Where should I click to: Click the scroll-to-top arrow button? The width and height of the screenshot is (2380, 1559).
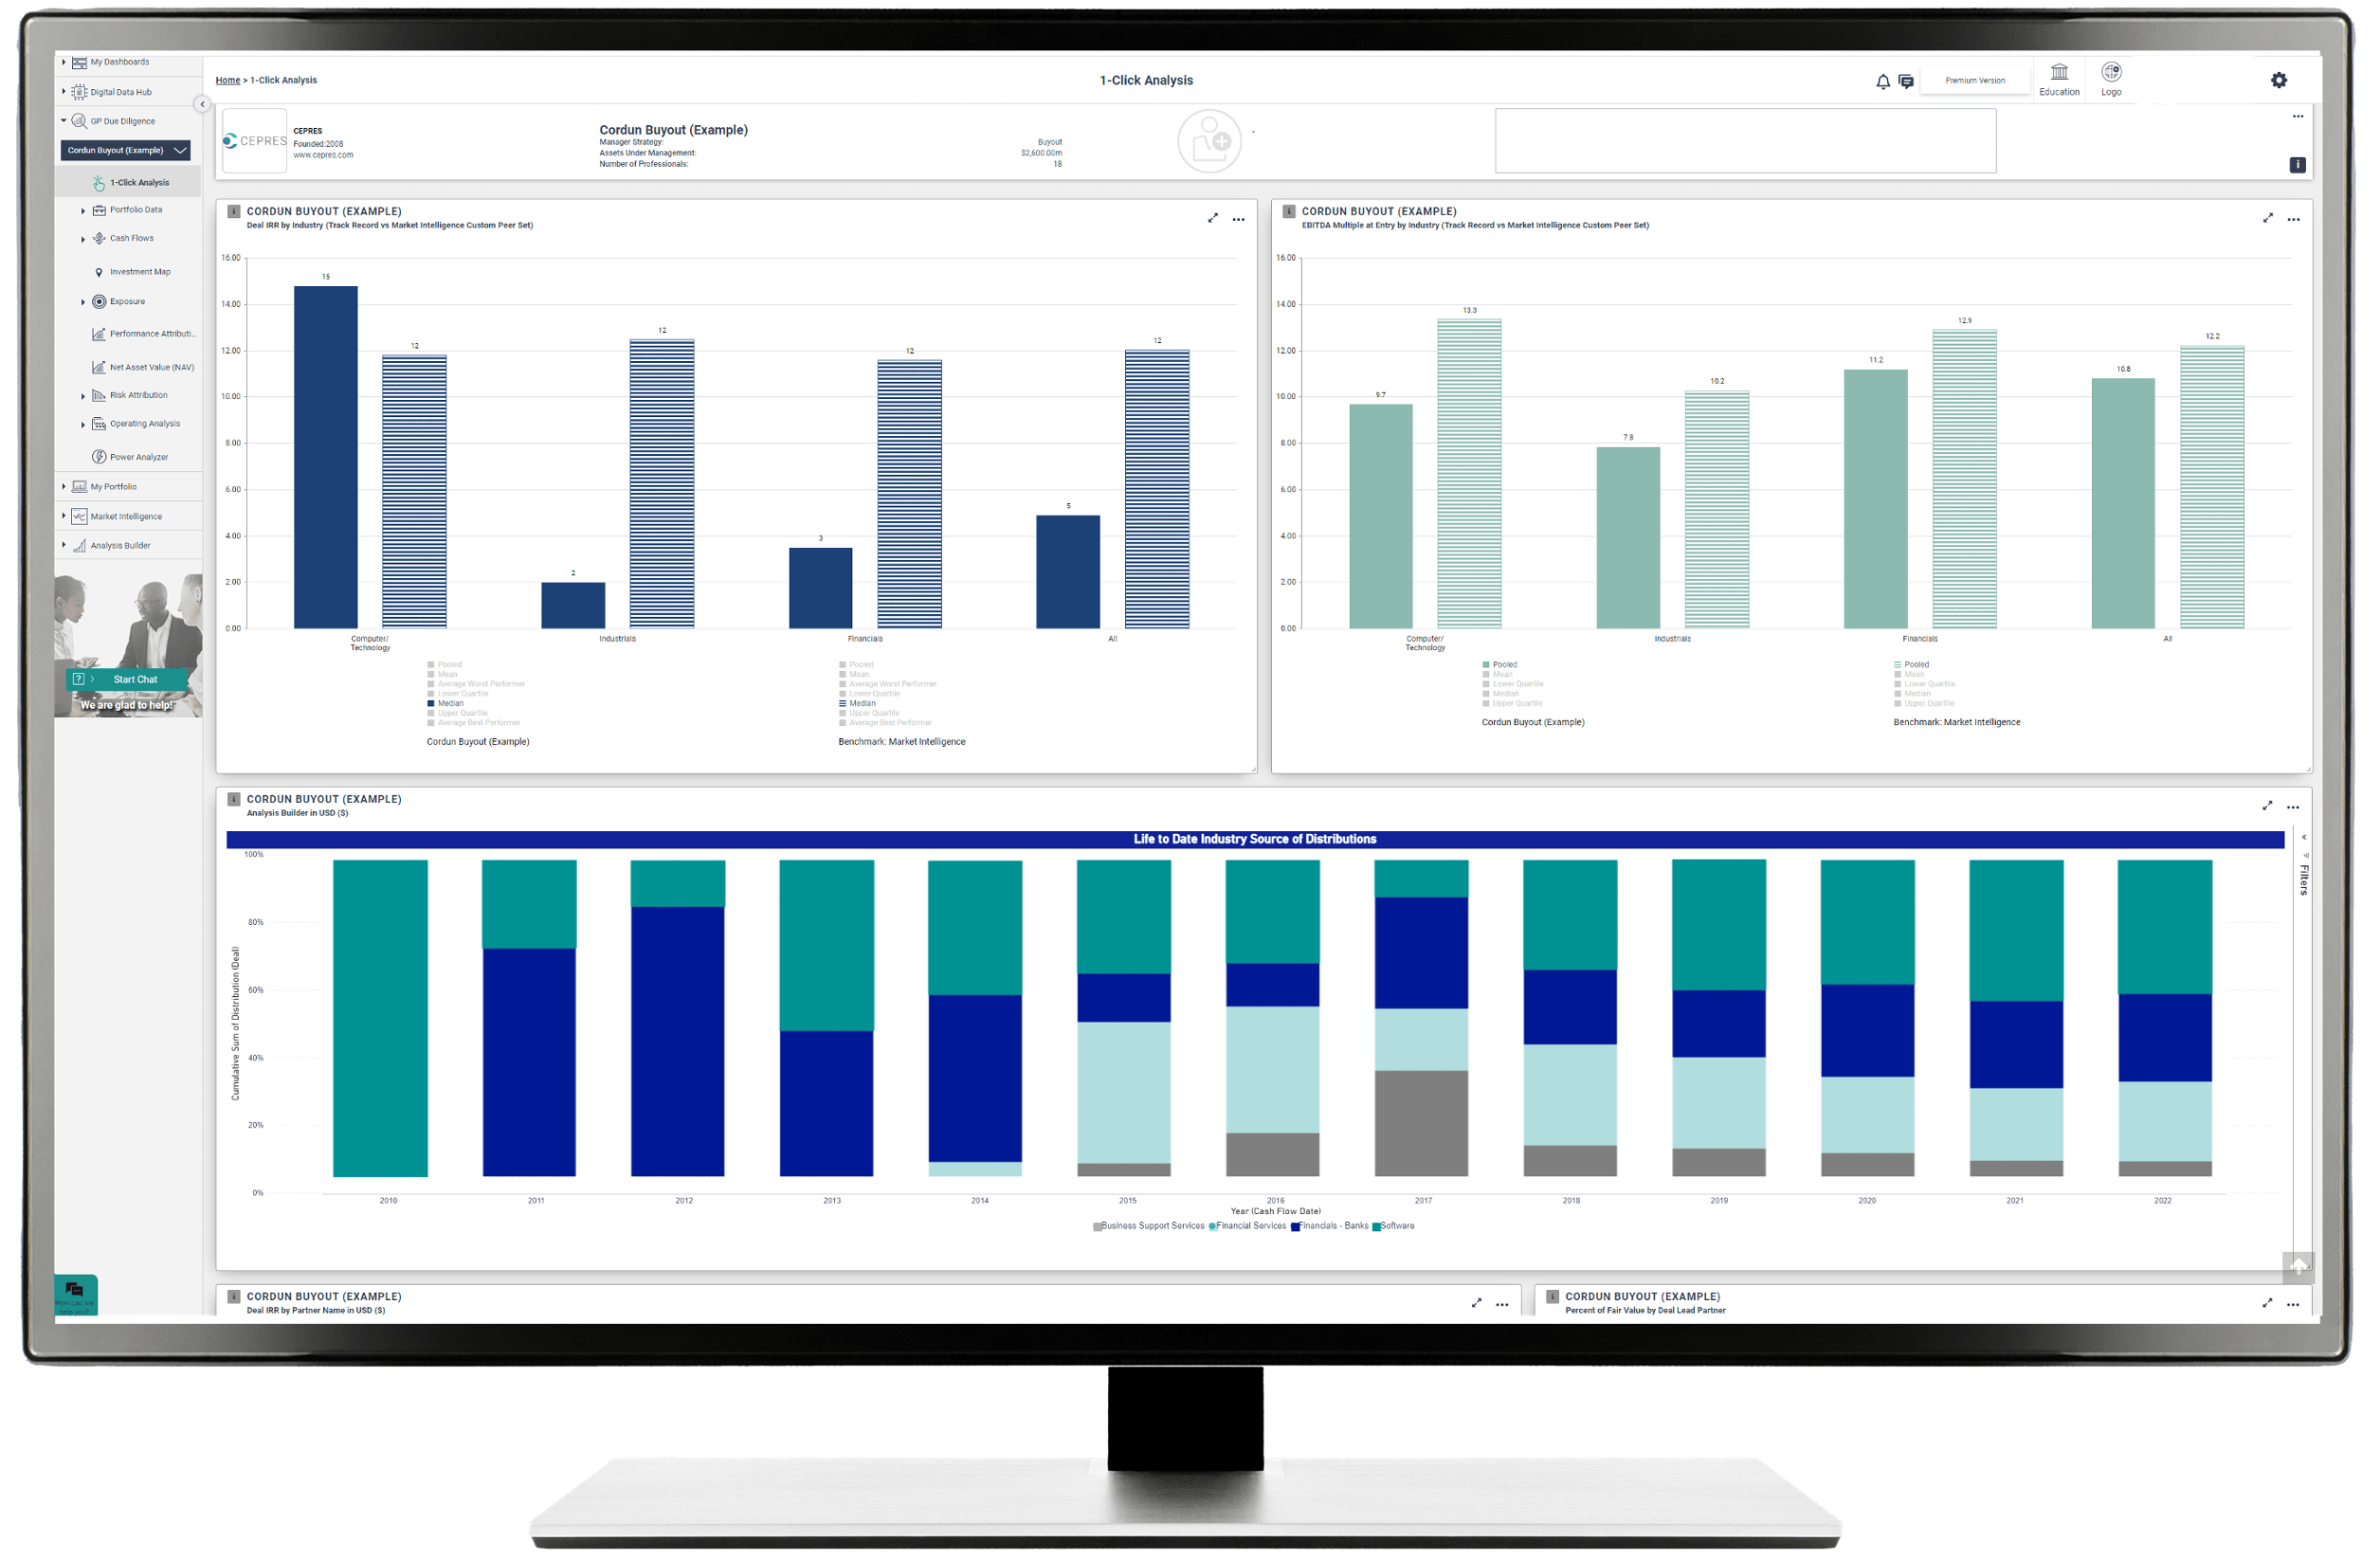(2298, 1266)
